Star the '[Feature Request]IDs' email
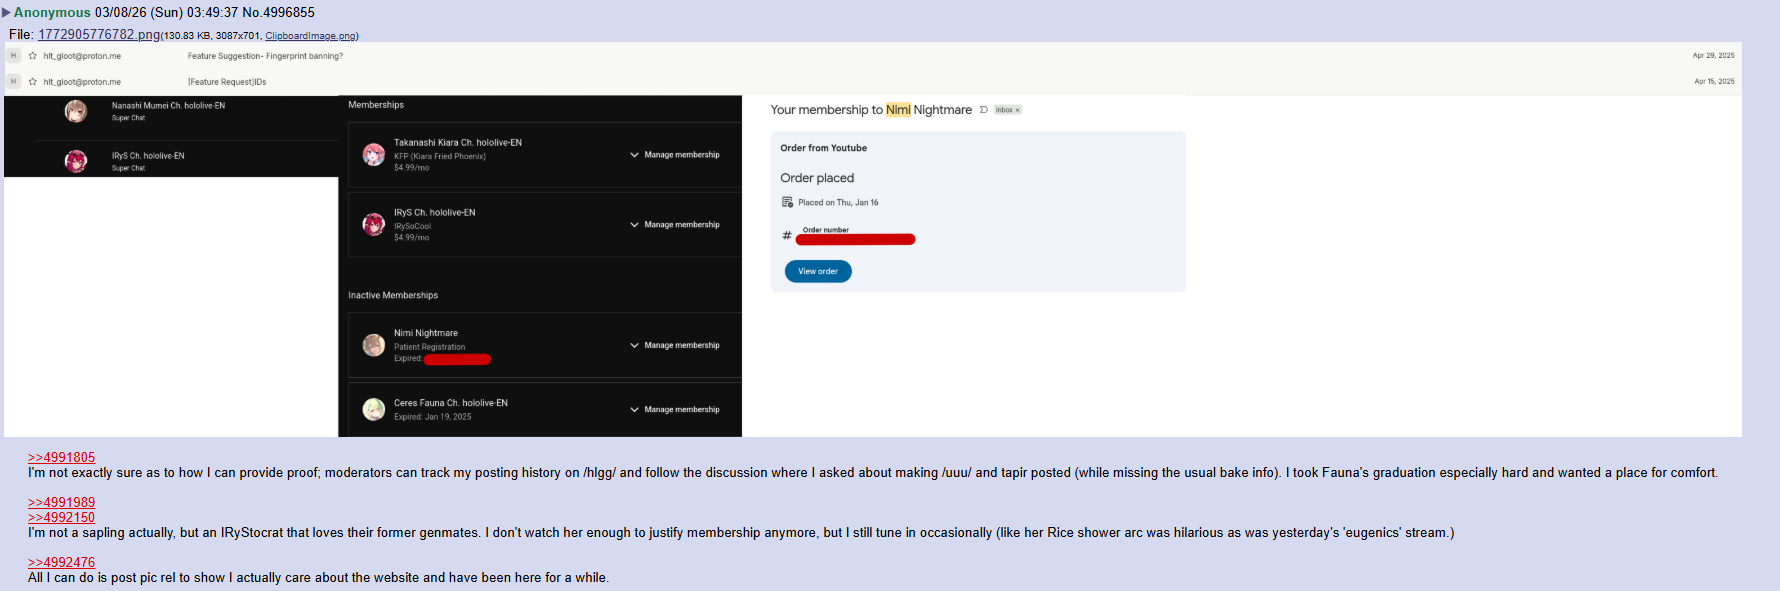The width and height of the screenshot is (1780, 591). [33, 82]
